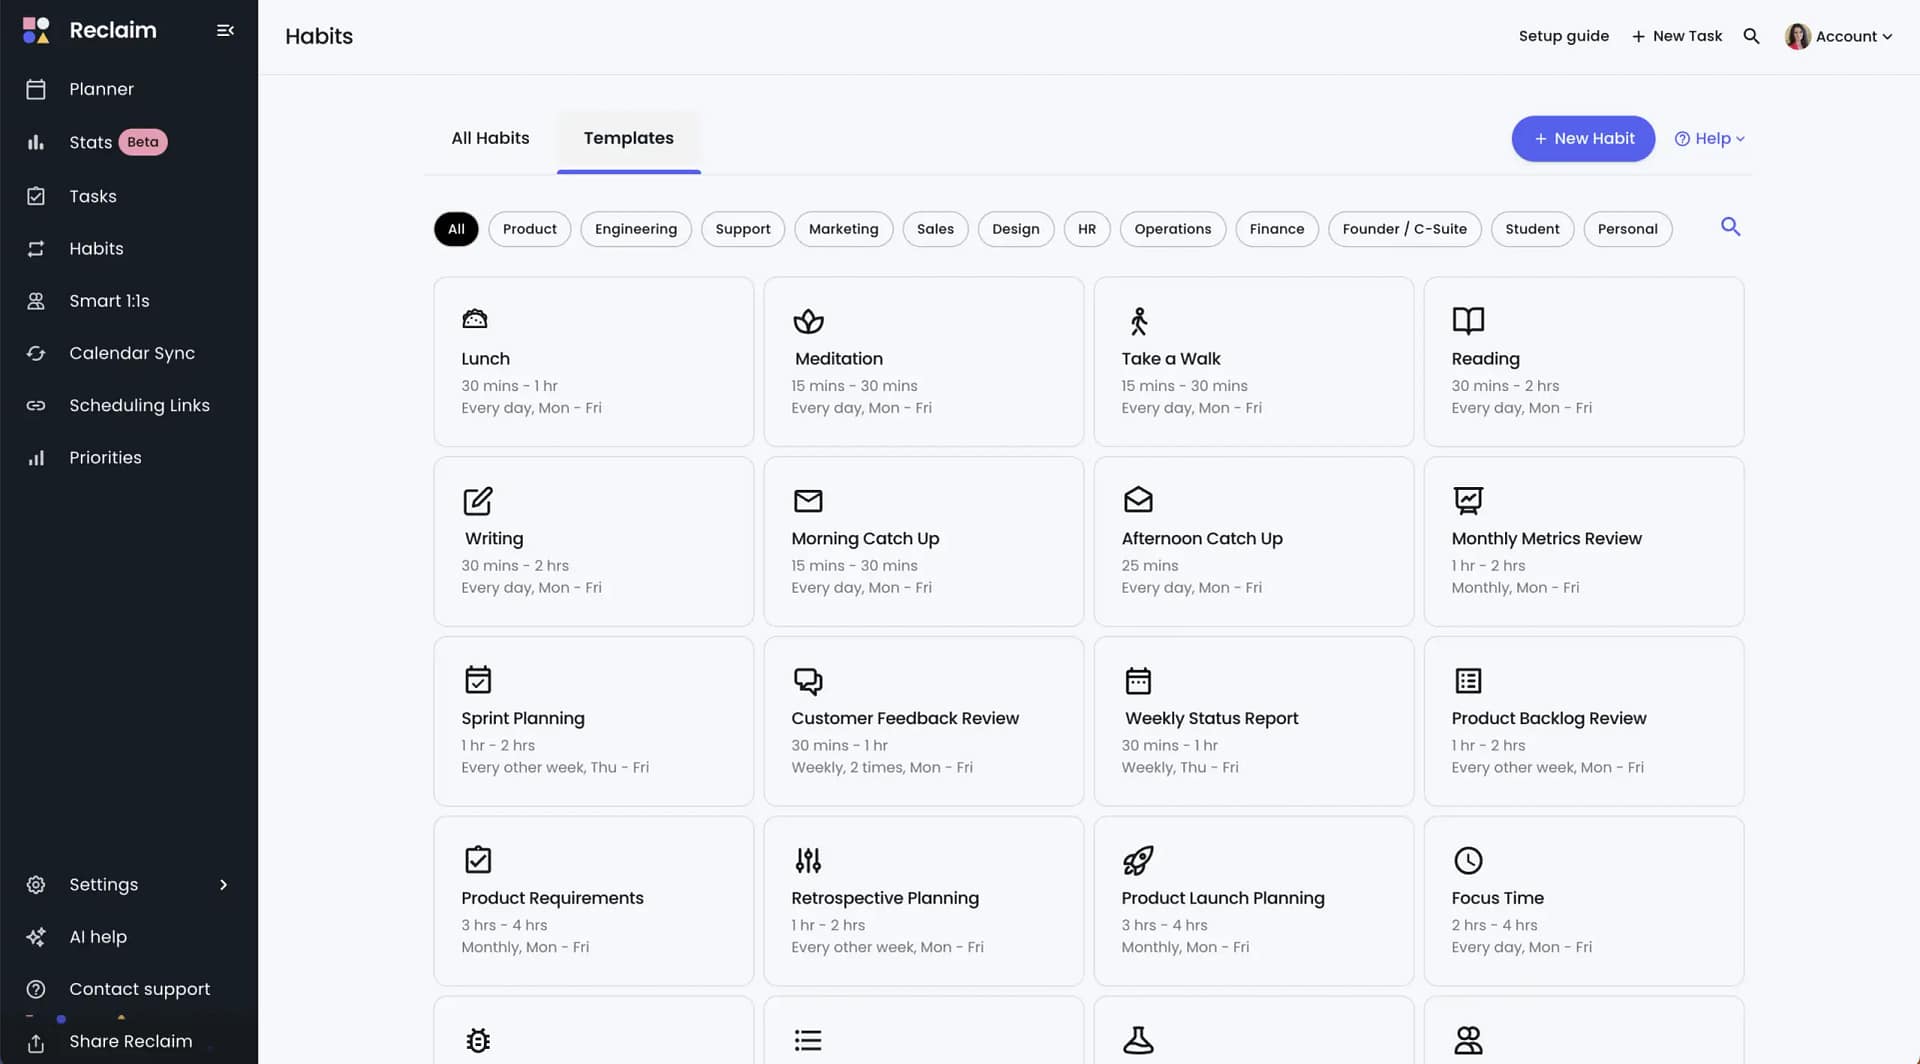
Task: Click the New Habit button
Action: tap(1583, 138)
